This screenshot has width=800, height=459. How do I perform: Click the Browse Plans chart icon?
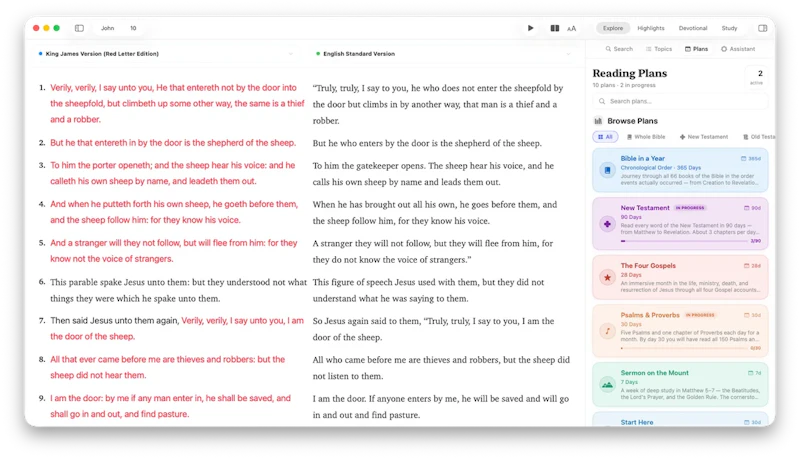(x=598, y=121)
